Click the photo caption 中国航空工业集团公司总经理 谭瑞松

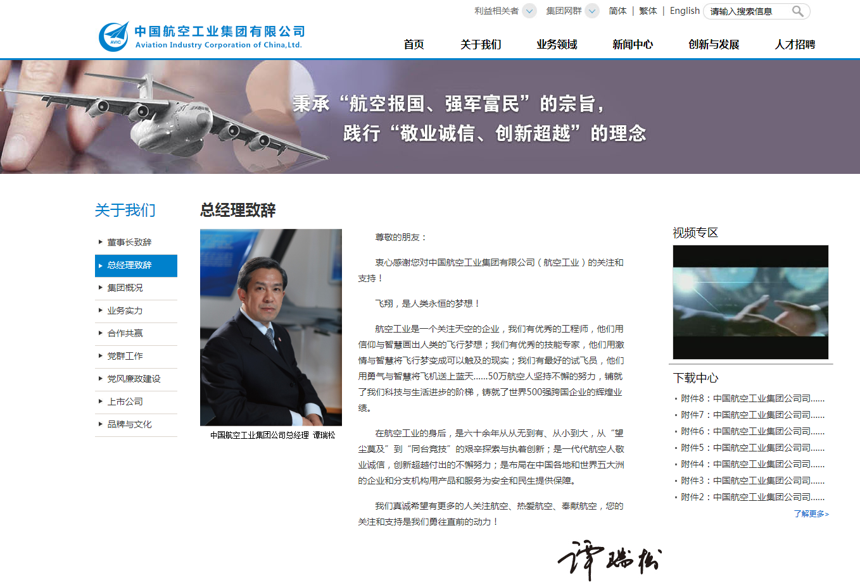273,435
